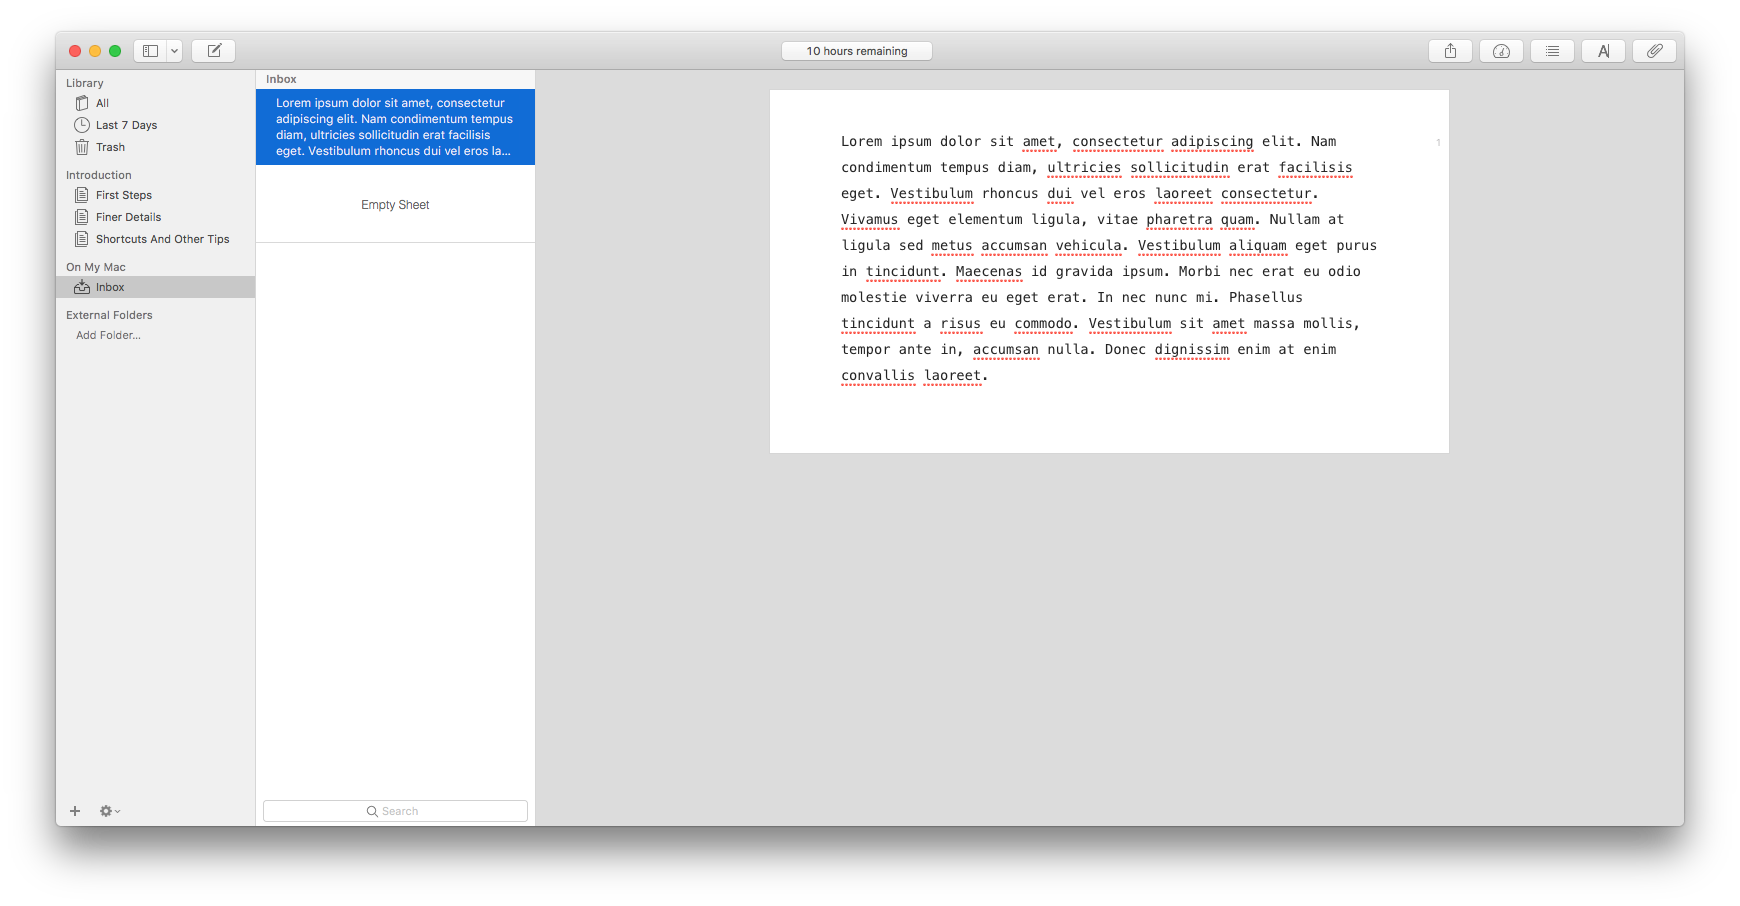The width and height of the screenshot is (1740, 906).
Task: Click the word Maecenas in the editor
Action: click(x=988, y=272)
